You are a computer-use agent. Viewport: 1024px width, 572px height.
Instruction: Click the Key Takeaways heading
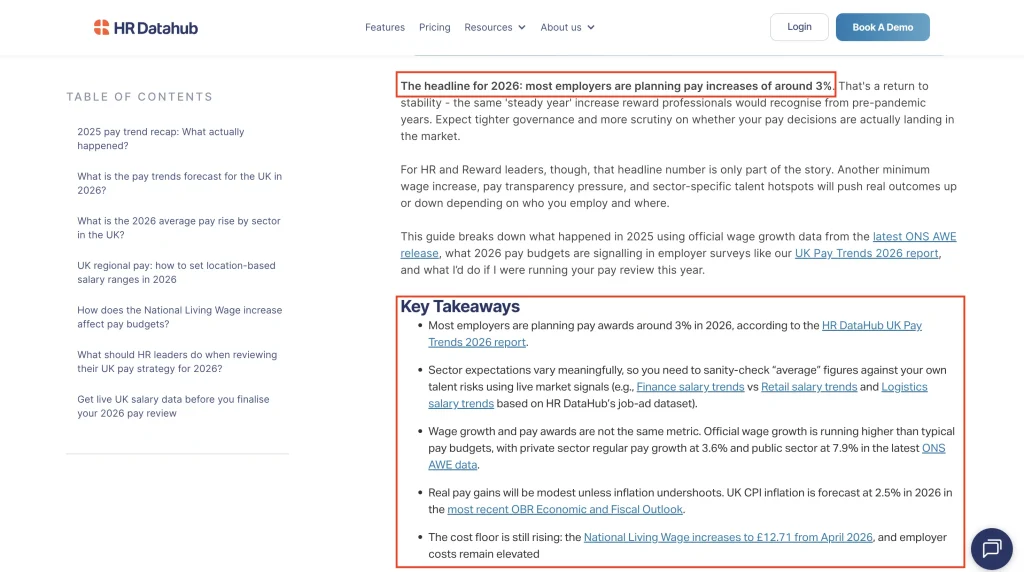click(460, 306)
